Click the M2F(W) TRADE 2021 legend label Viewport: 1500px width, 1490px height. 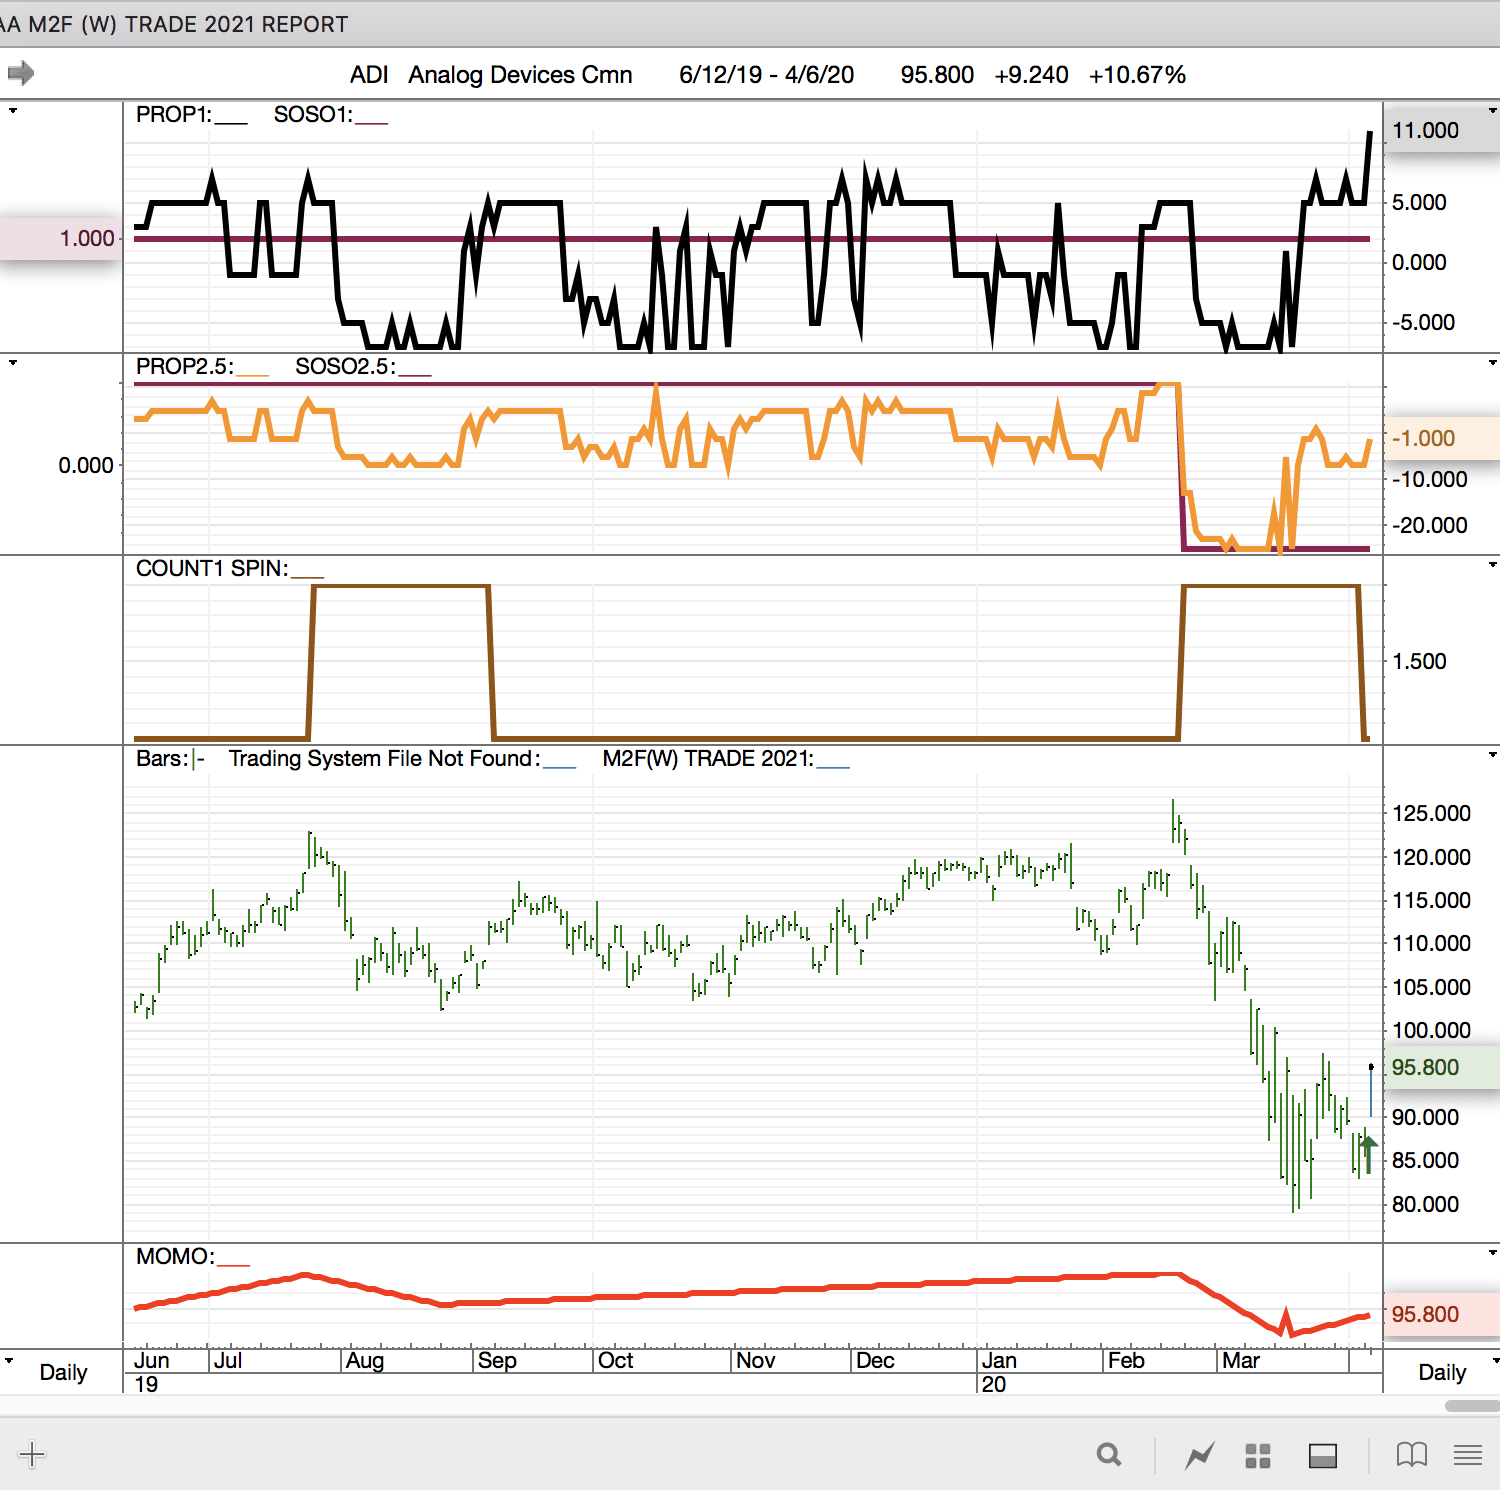708,758
